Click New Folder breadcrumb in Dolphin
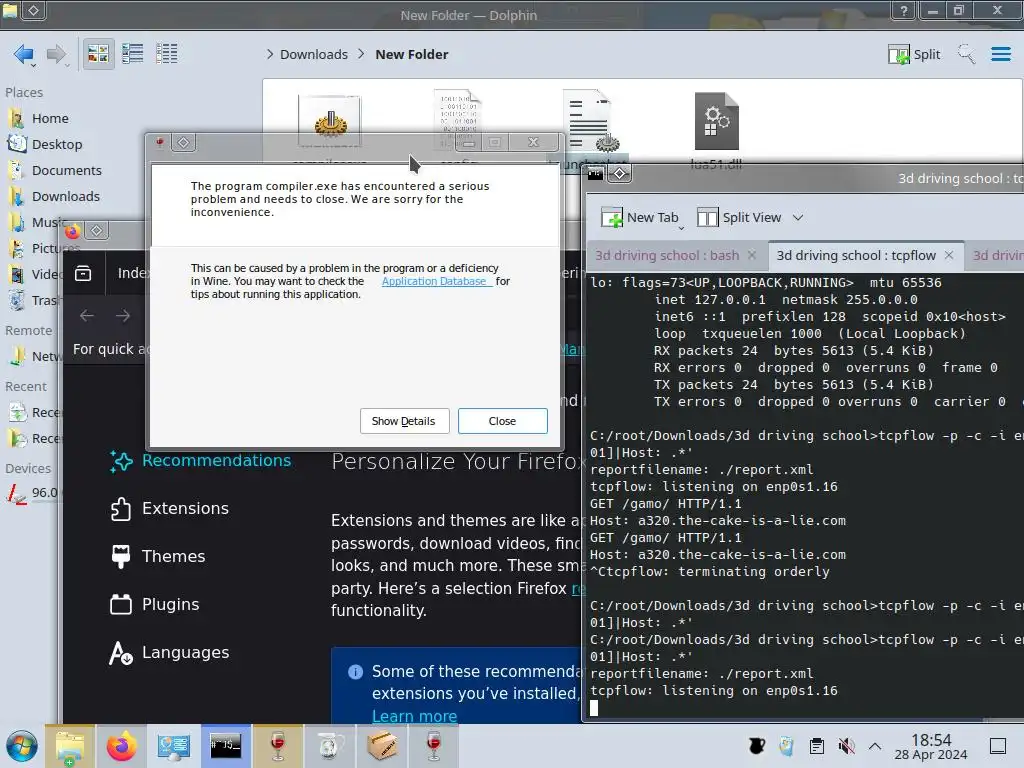Screen dimensions: 1024x768 tap(411, 54)
